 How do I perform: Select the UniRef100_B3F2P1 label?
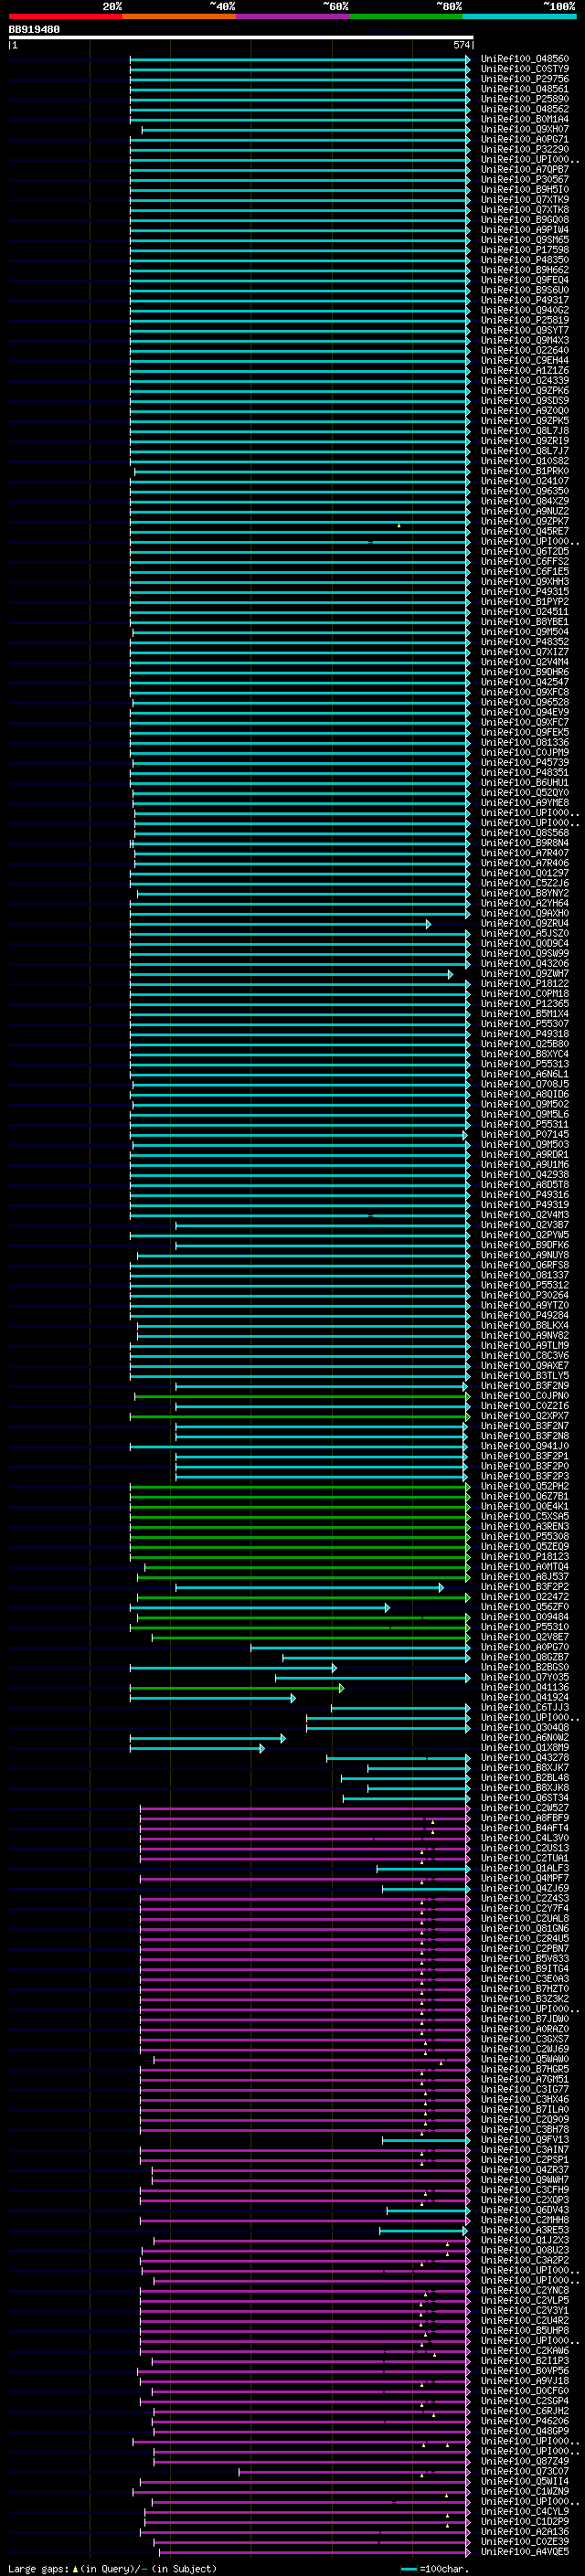(524, 1456)
